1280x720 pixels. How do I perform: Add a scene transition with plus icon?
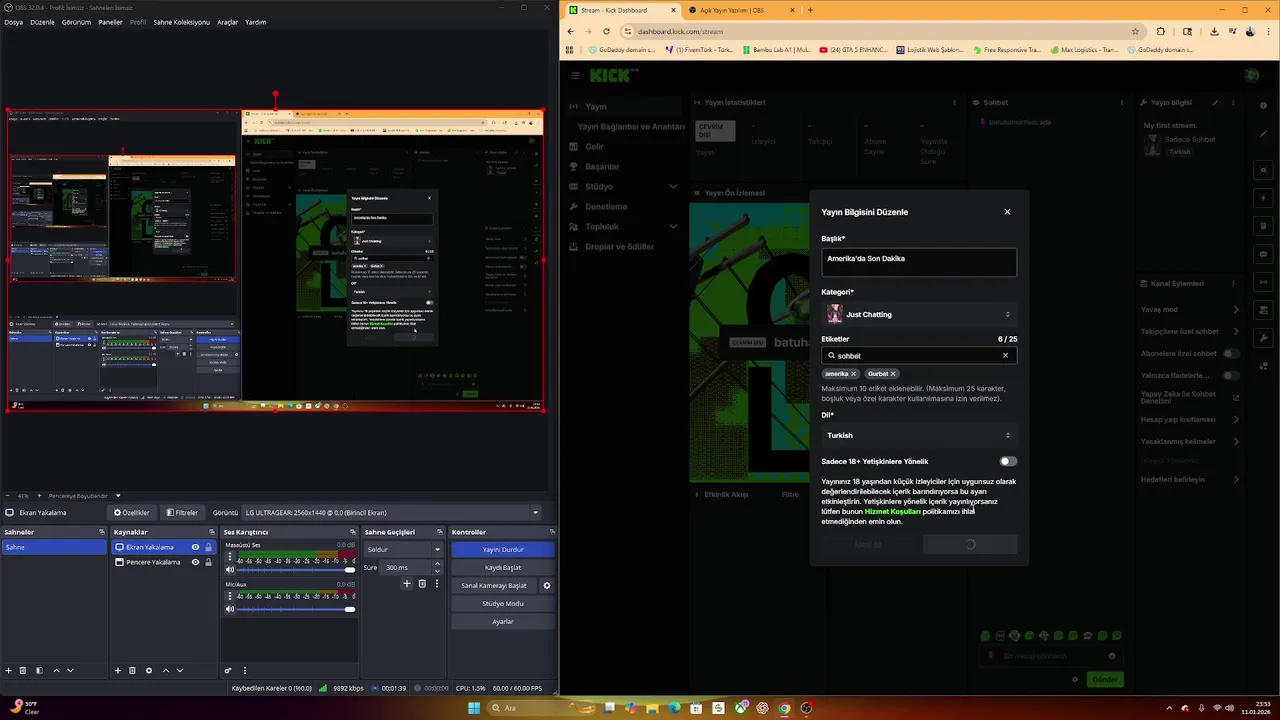(406, 584)
